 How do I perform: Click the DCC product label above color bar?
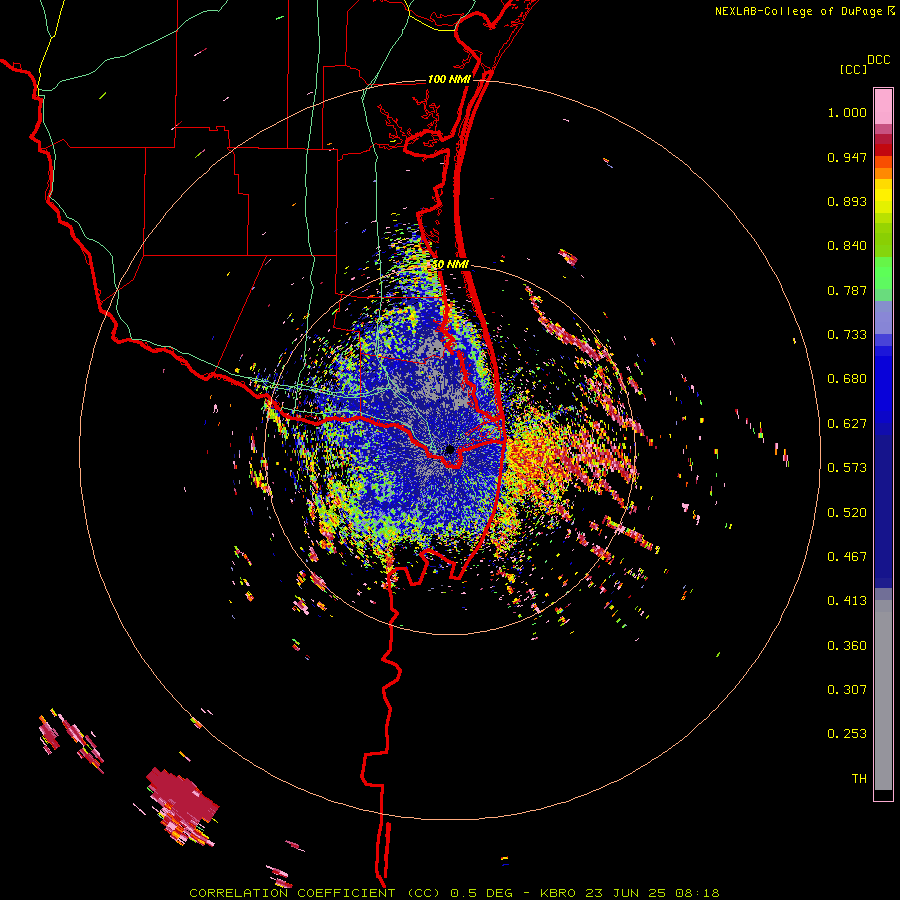pos(878,60)
